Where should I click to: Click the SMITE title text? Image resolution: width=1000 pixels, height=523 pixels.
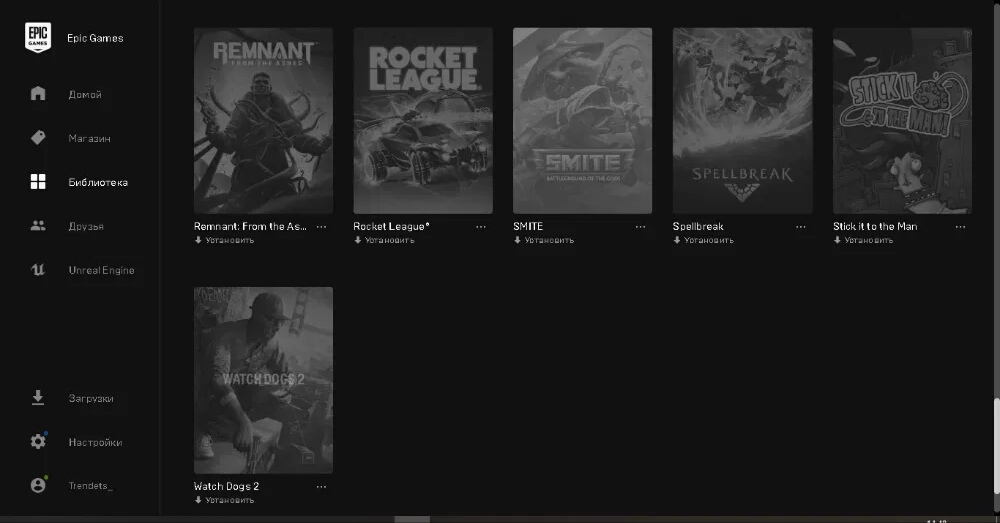pos(528,226)
